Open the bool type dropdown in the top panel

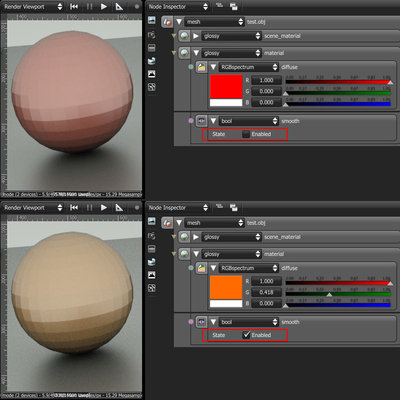(x=248, y=121)
